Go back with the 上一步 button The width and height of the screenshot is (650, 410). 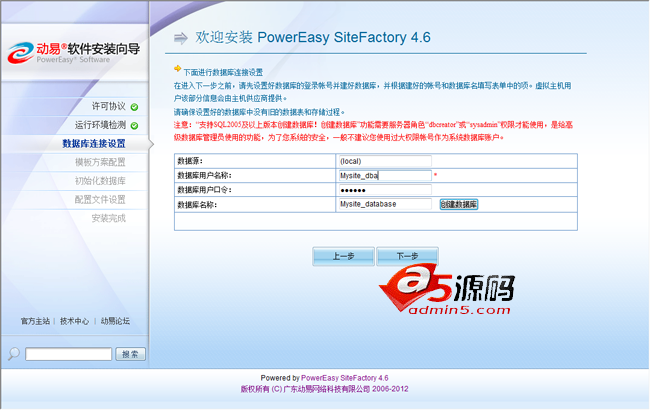(x=343, y=256)
